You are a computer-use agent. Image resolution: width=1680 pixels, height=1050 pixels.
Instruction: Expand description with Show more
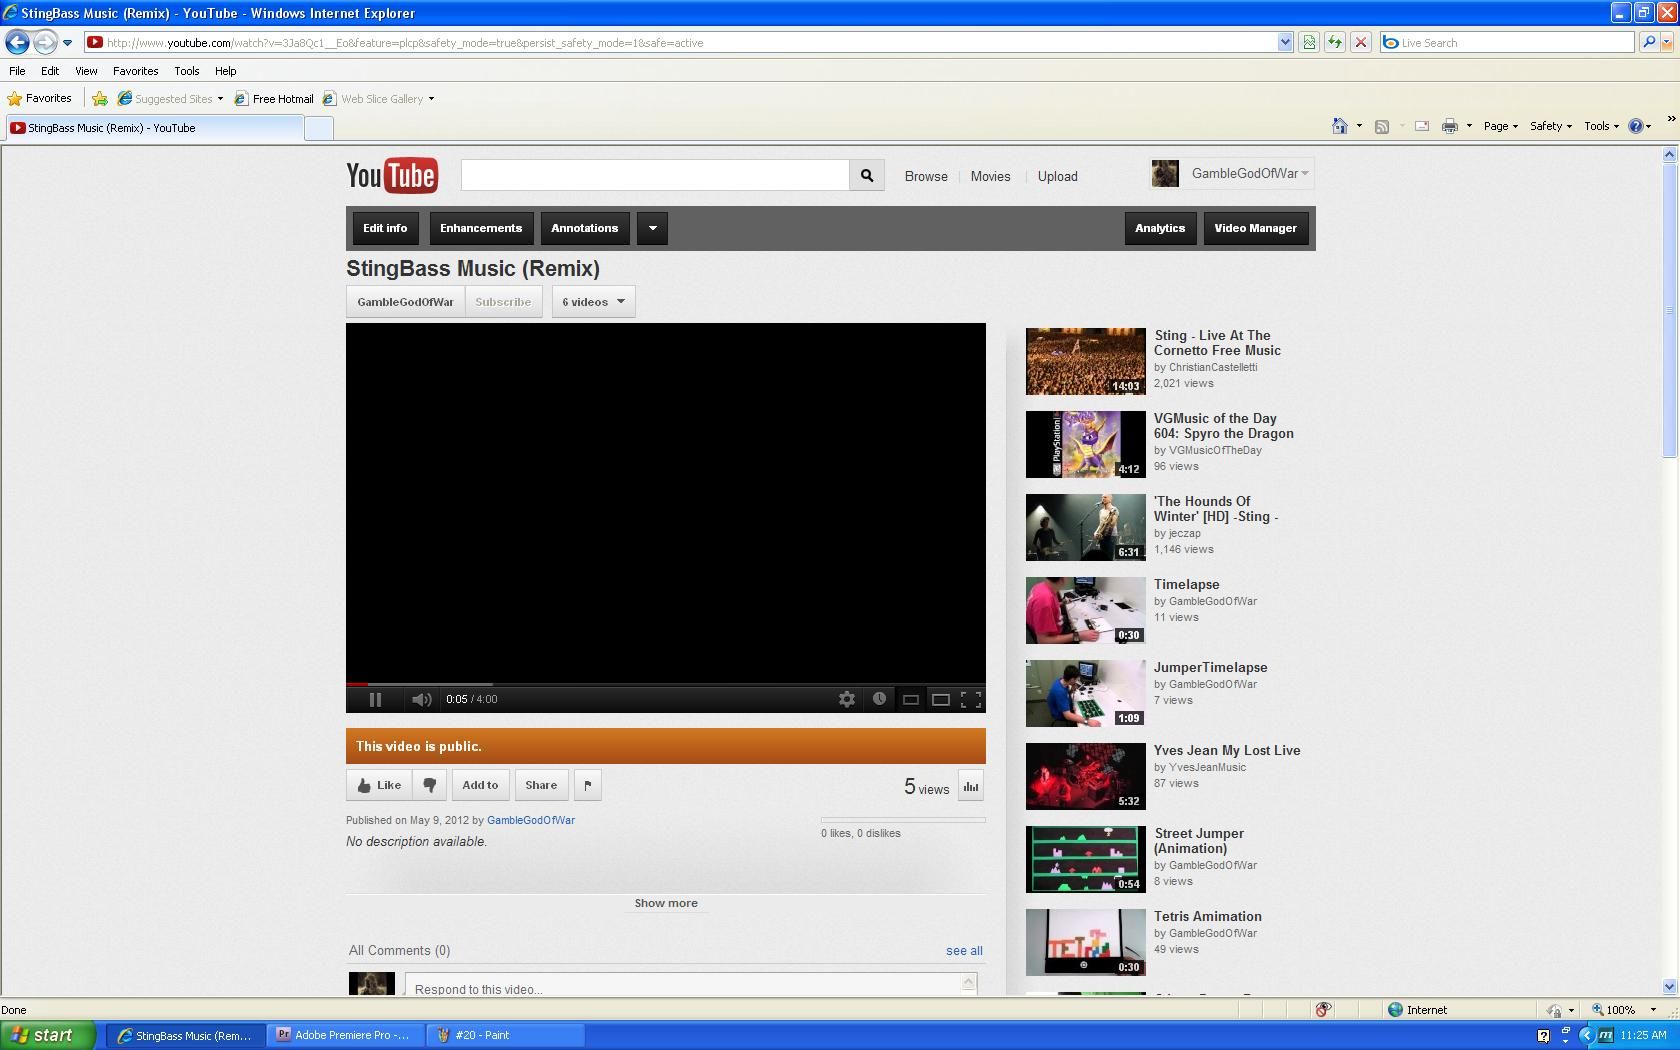tap(666, 903)
